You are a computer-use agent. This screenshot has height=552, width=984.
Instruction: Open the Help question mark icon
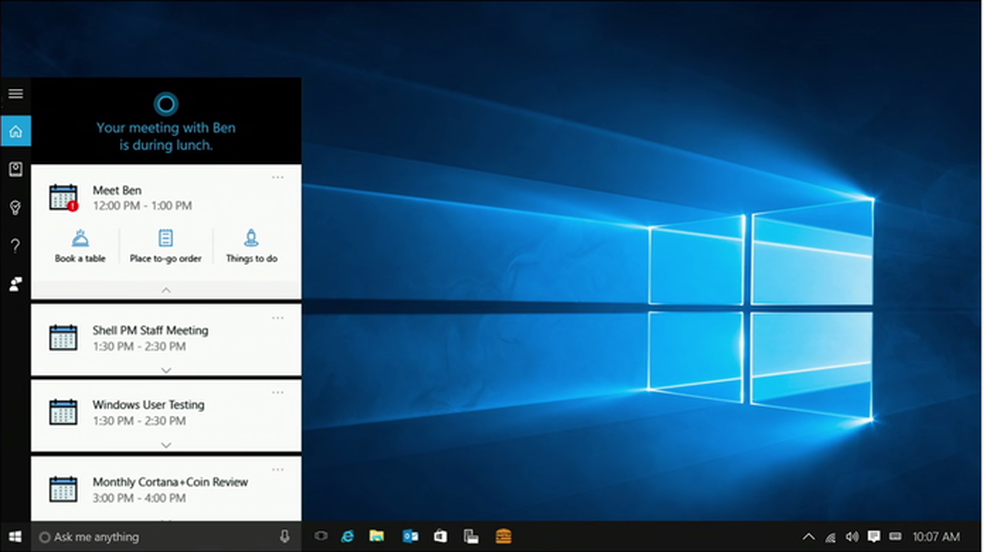[16, 246]
